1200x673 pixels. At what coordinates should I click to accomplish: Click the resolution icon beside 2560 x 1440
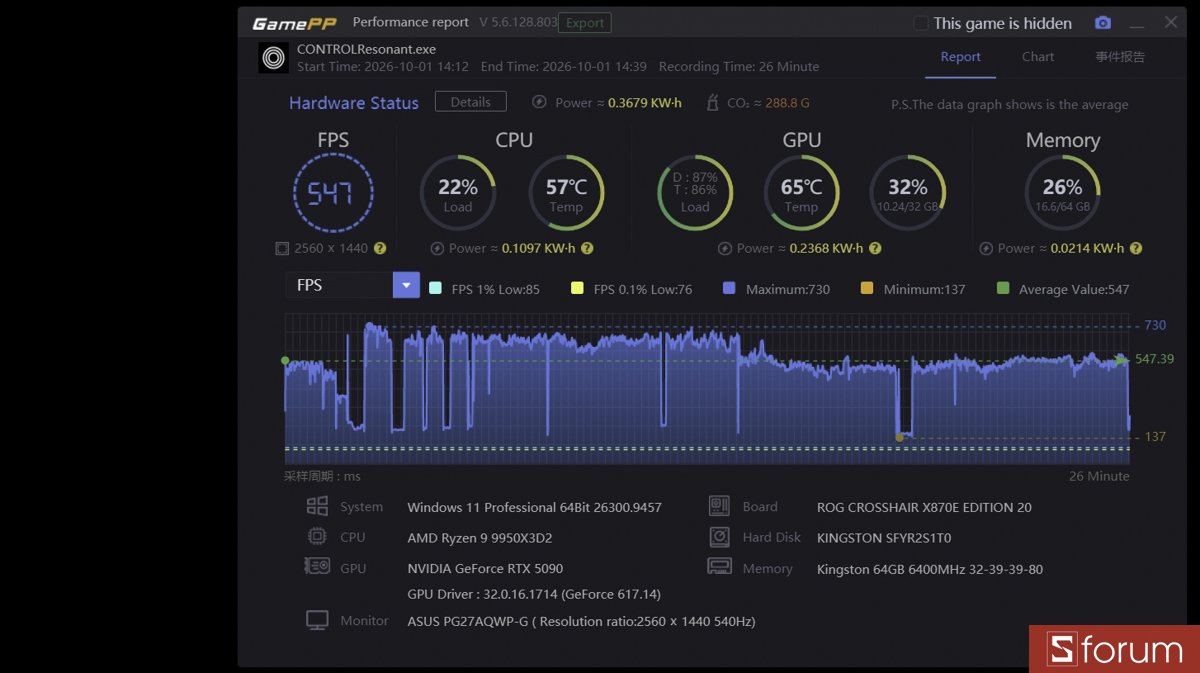(282, 248)
